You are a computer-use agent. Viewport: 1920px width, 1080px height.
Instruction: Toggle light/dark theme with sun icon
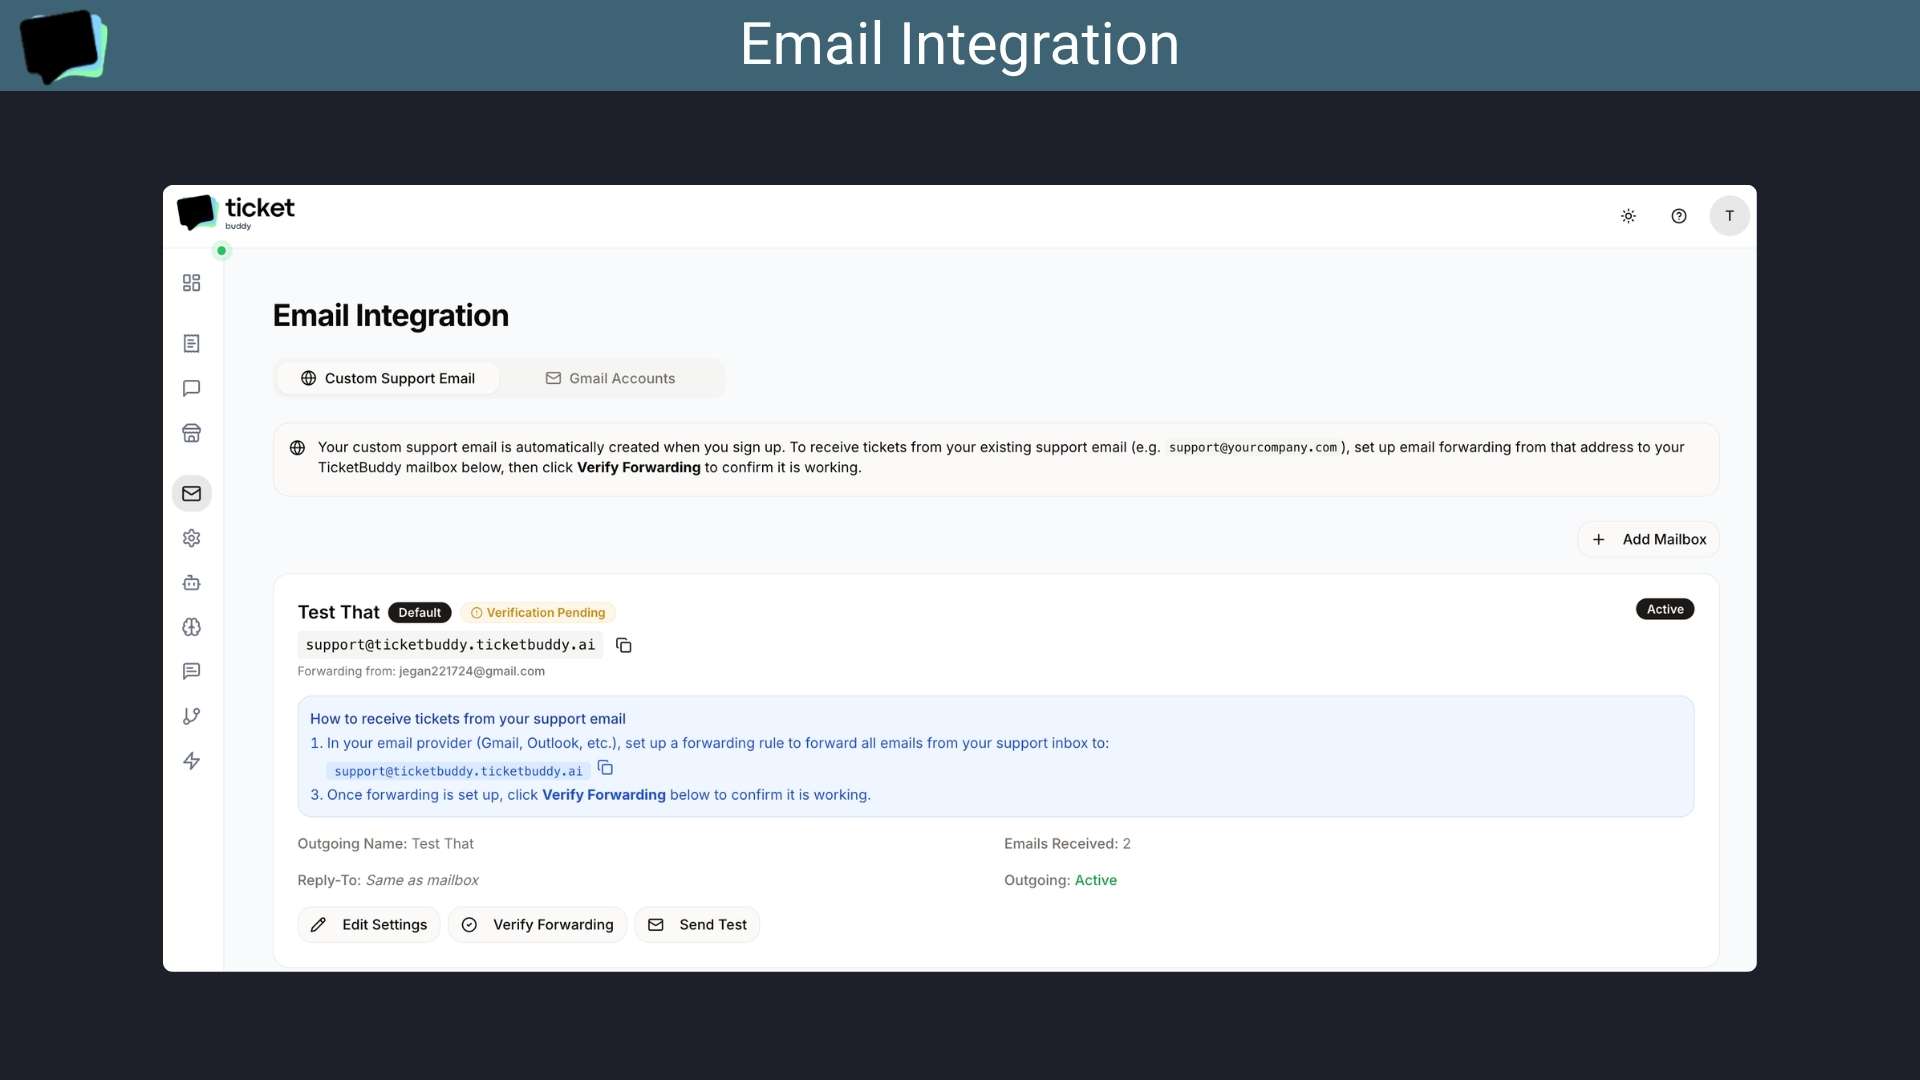[1628, 215]
